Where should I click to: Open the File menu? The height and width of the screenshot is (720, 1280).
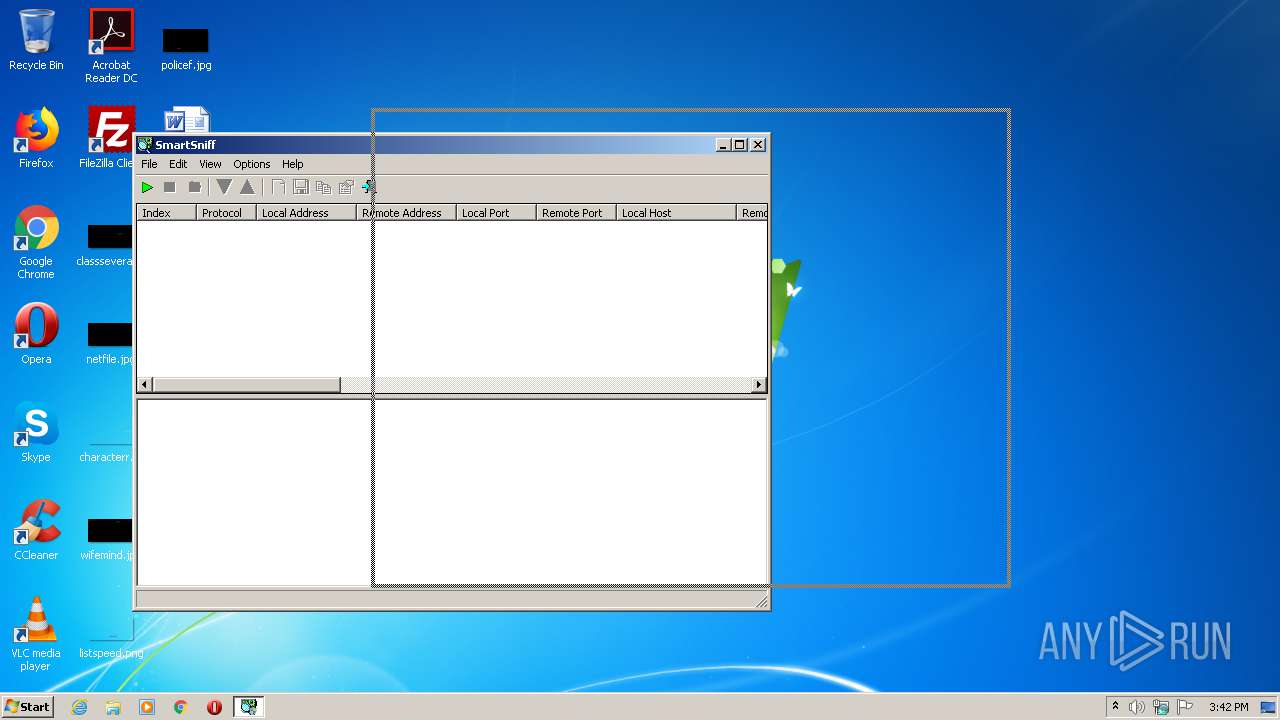pos(149,164)
